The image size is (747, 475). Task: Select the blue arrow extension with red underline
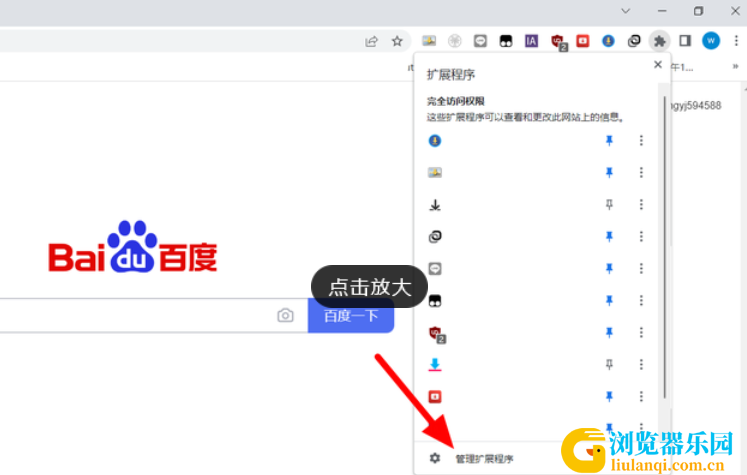pyautogui.click(x=435, y=365)
